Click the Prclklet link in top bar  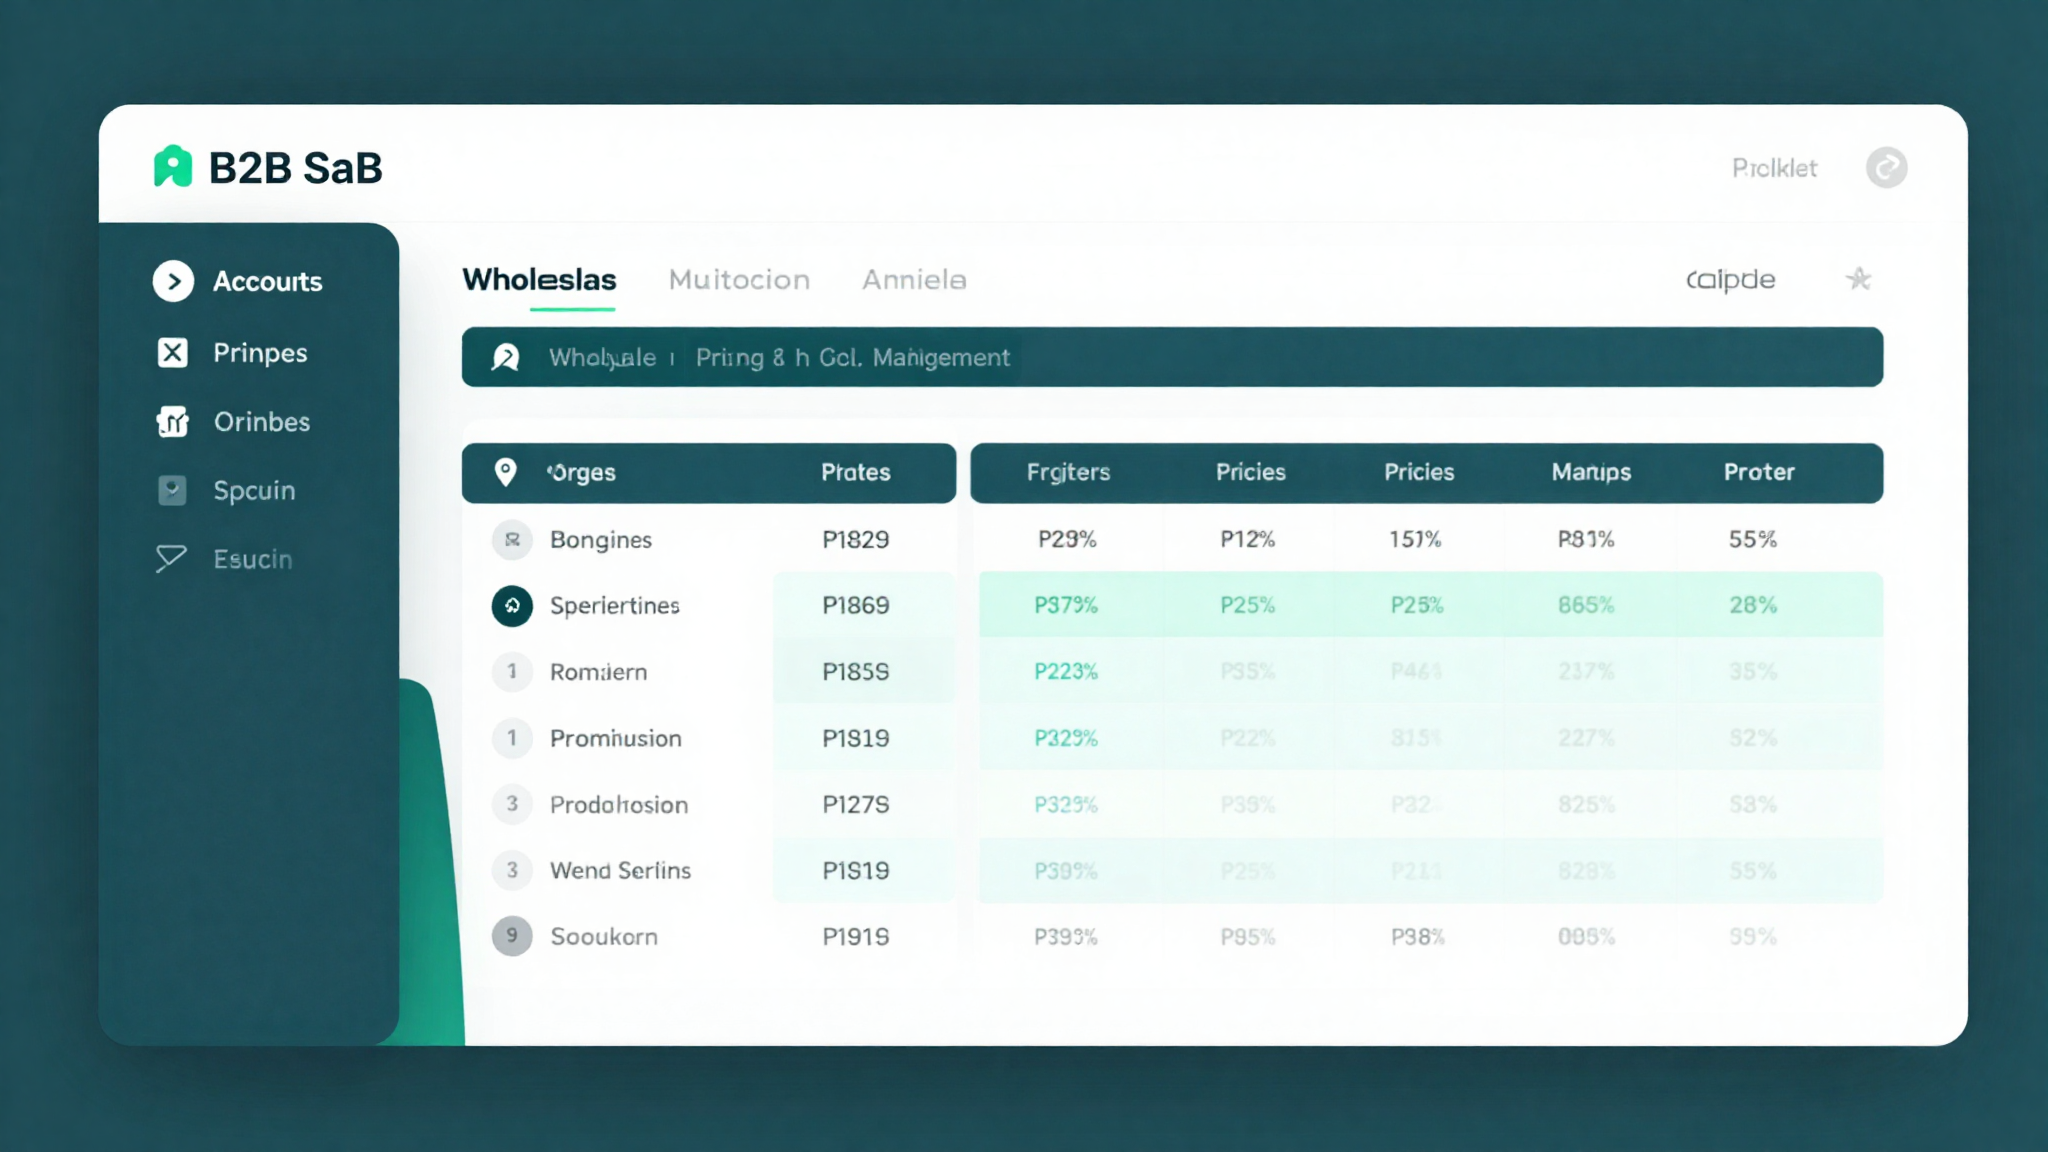pos(1774,168)
